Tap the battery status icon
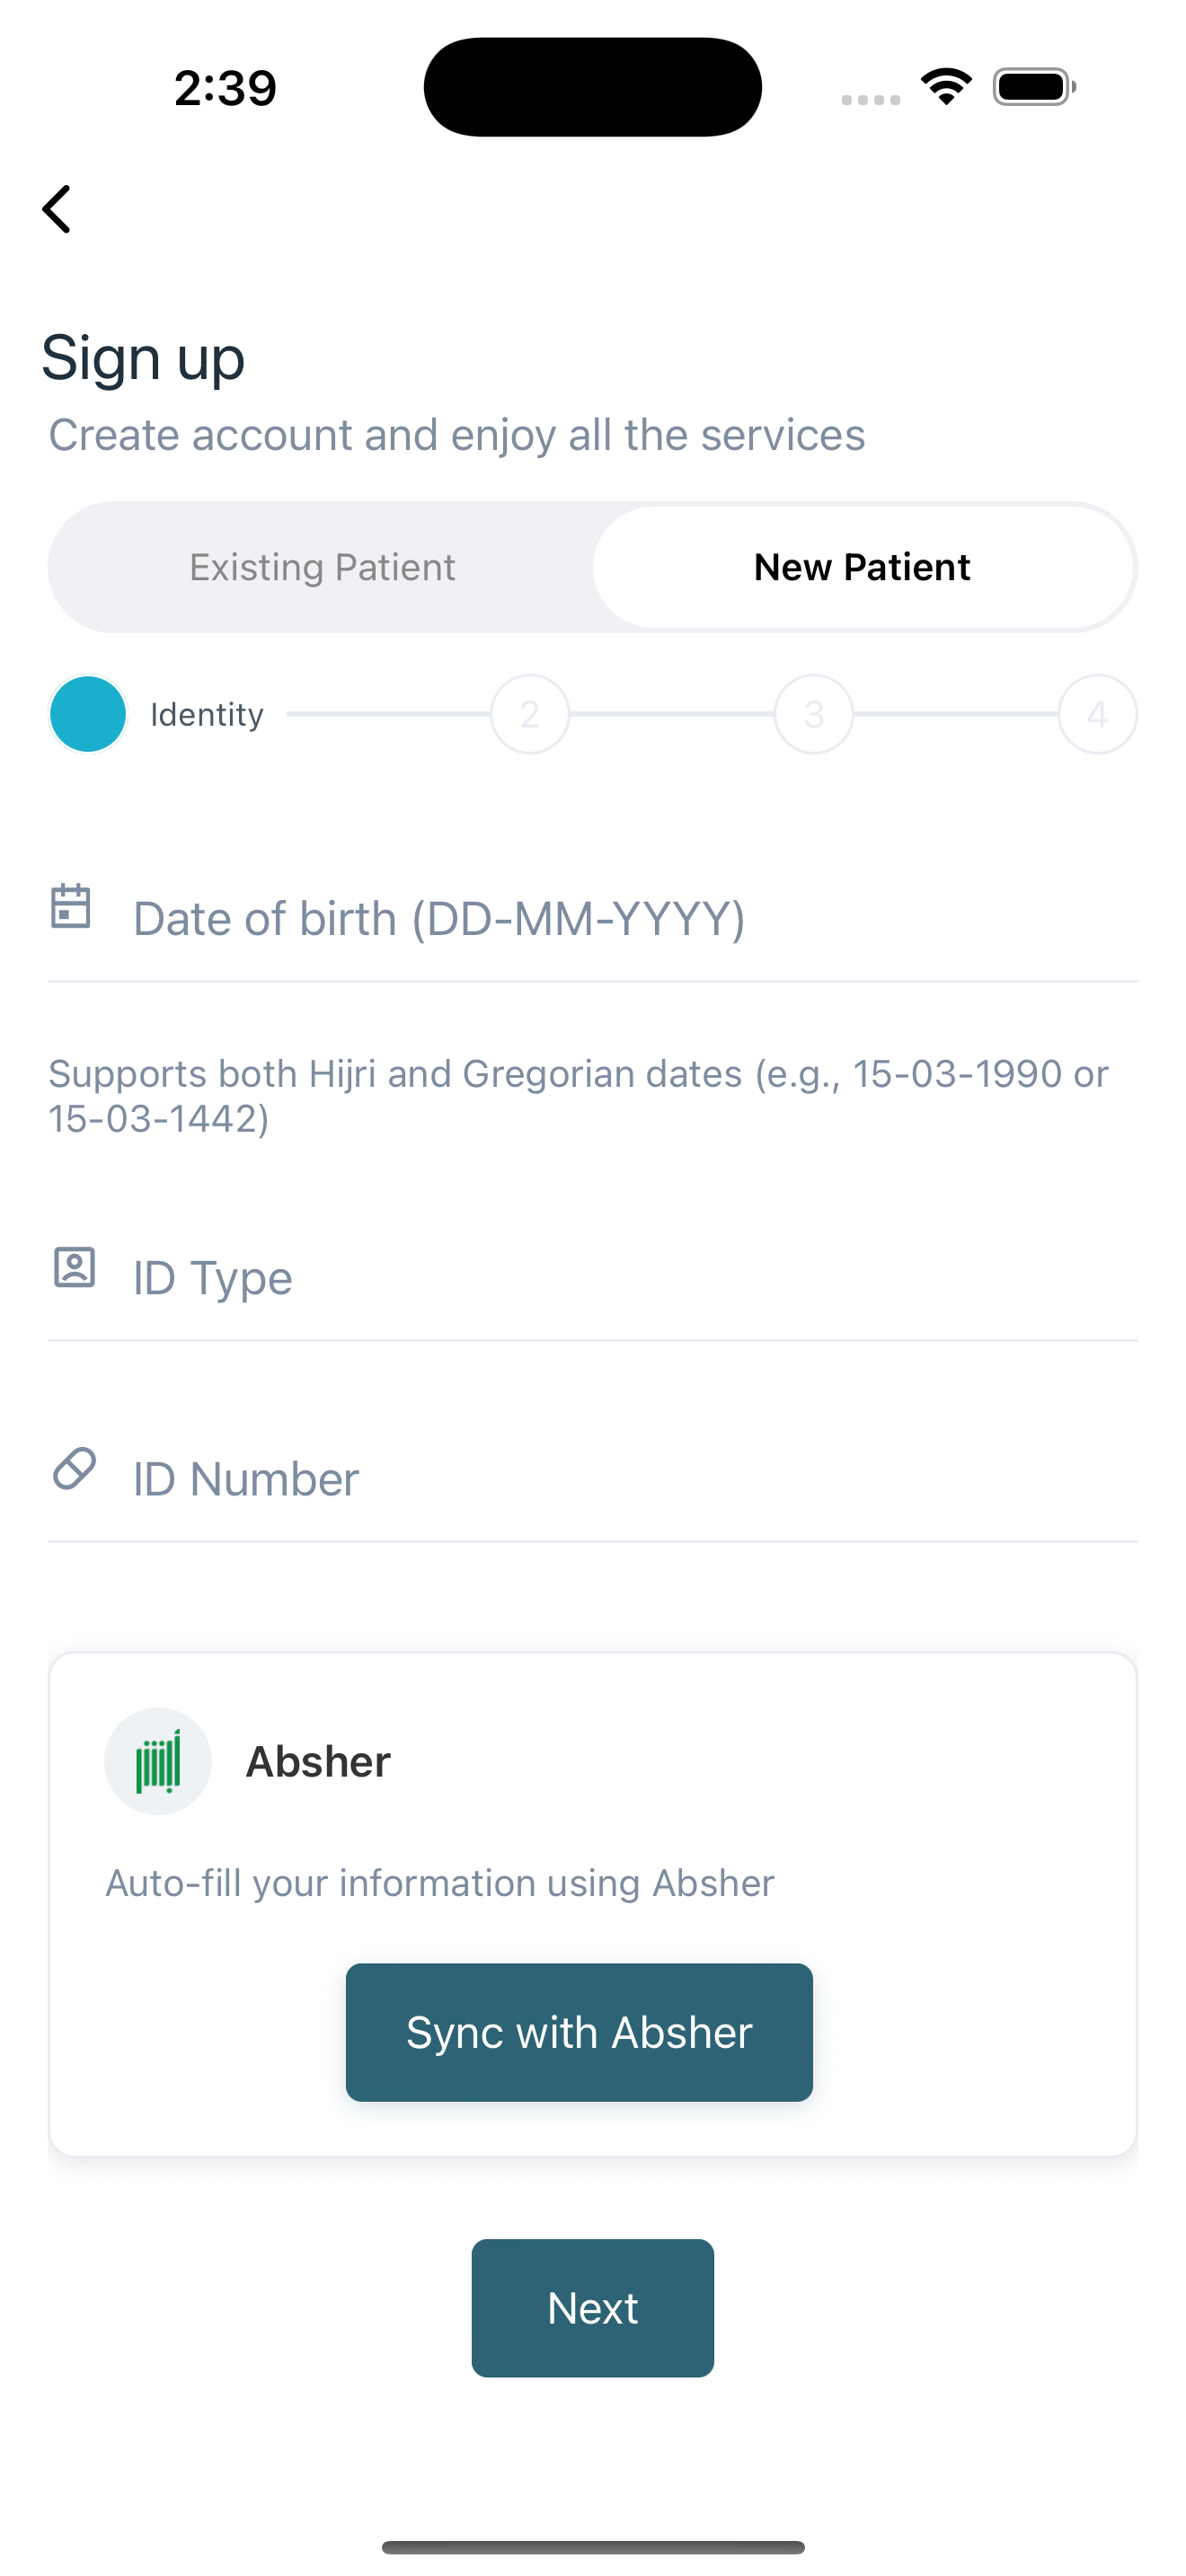Screen dimensions: 1186x2576 pyautogui.click(x=1034, y=87)
